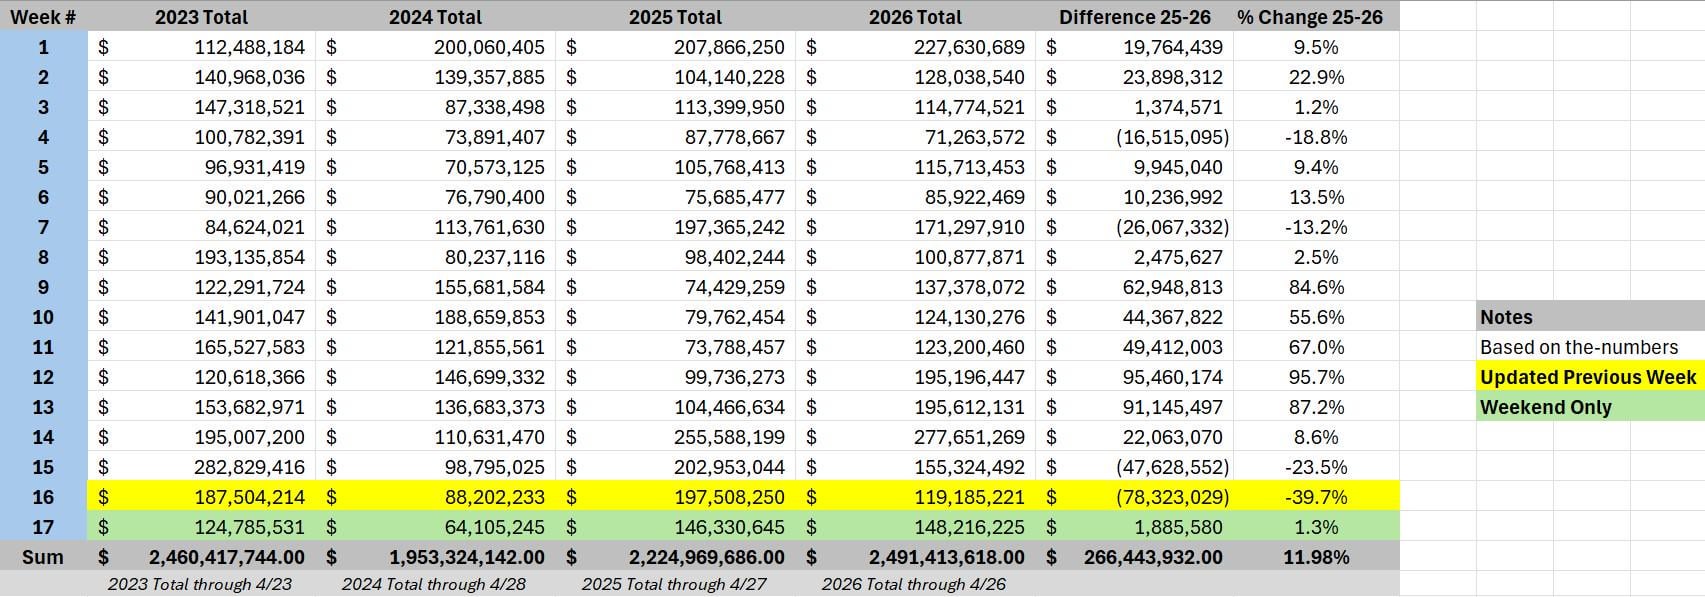Select the Sum row label

click(43, 557)
